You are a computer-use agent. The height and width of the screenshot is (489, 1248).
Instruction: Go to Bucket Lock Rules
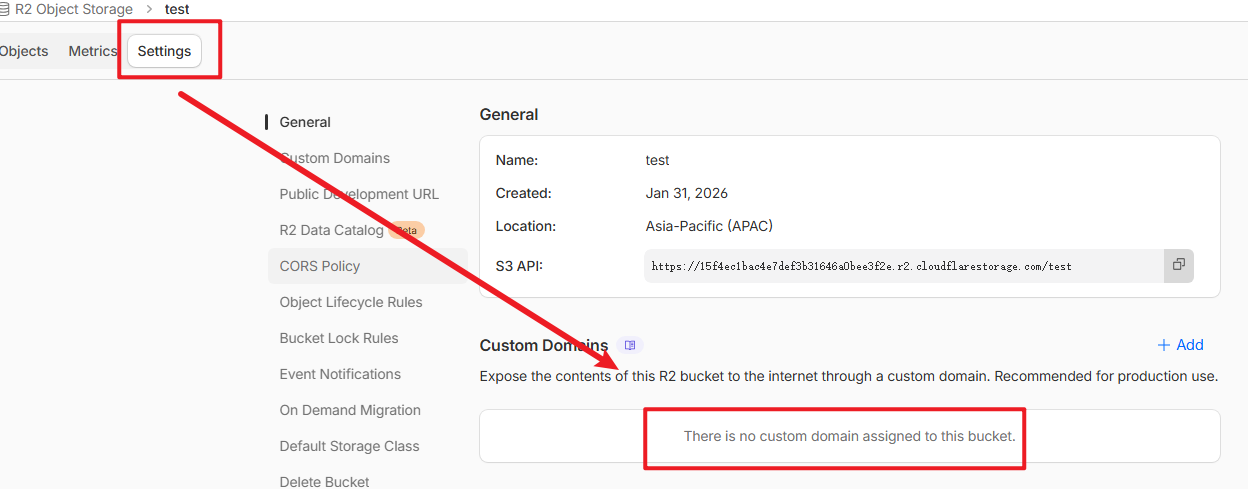[x=339, y=338]
